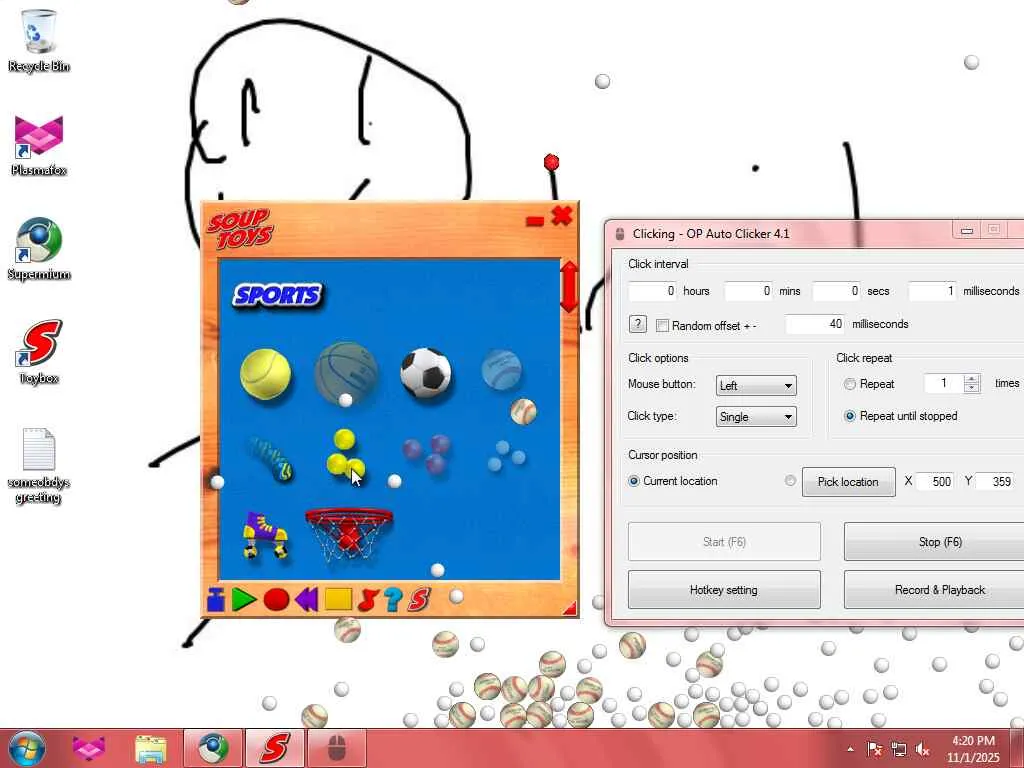
Task: Select the basketball hoop toy
Action: (x=349, y=535)
